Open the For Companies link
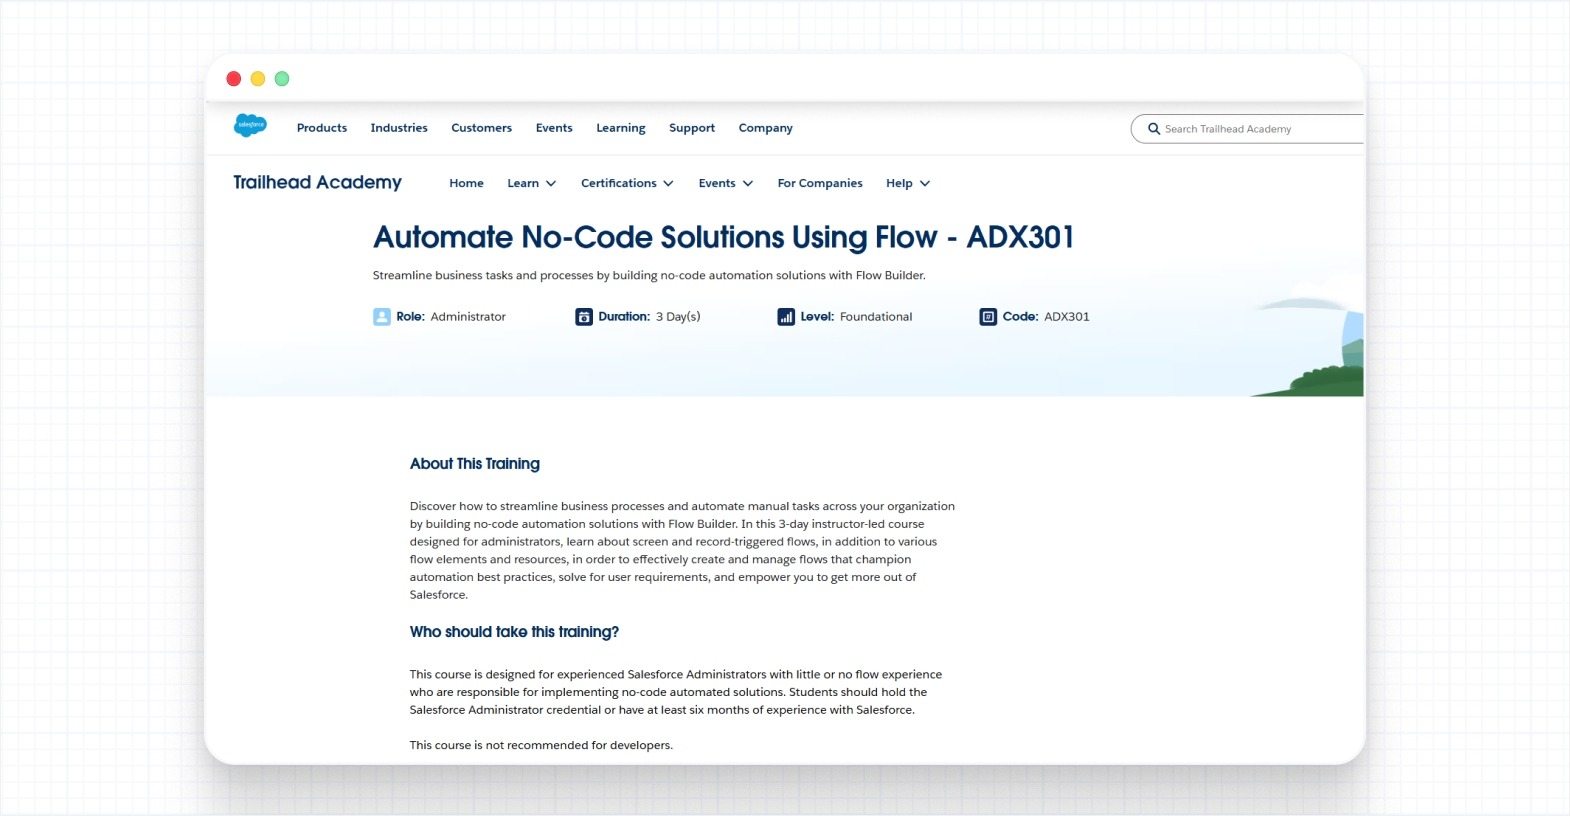 point(820,184)
